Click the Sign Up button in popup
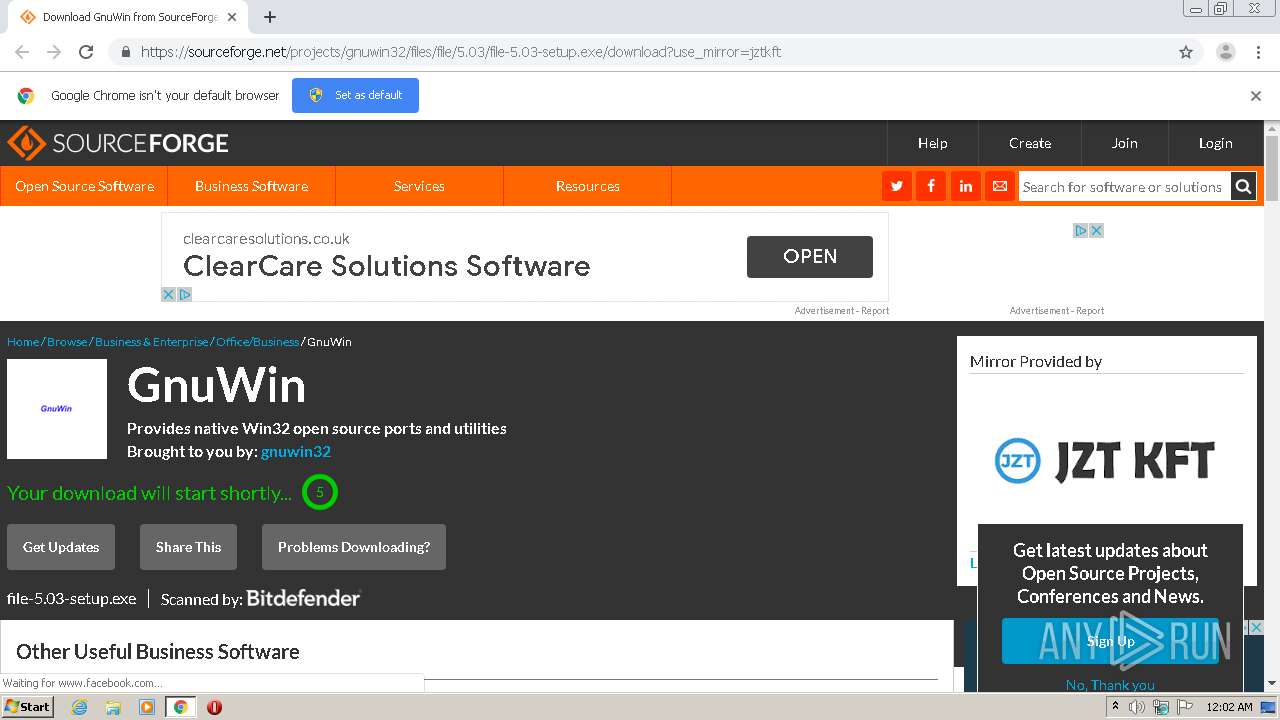 coord(1110,641)
